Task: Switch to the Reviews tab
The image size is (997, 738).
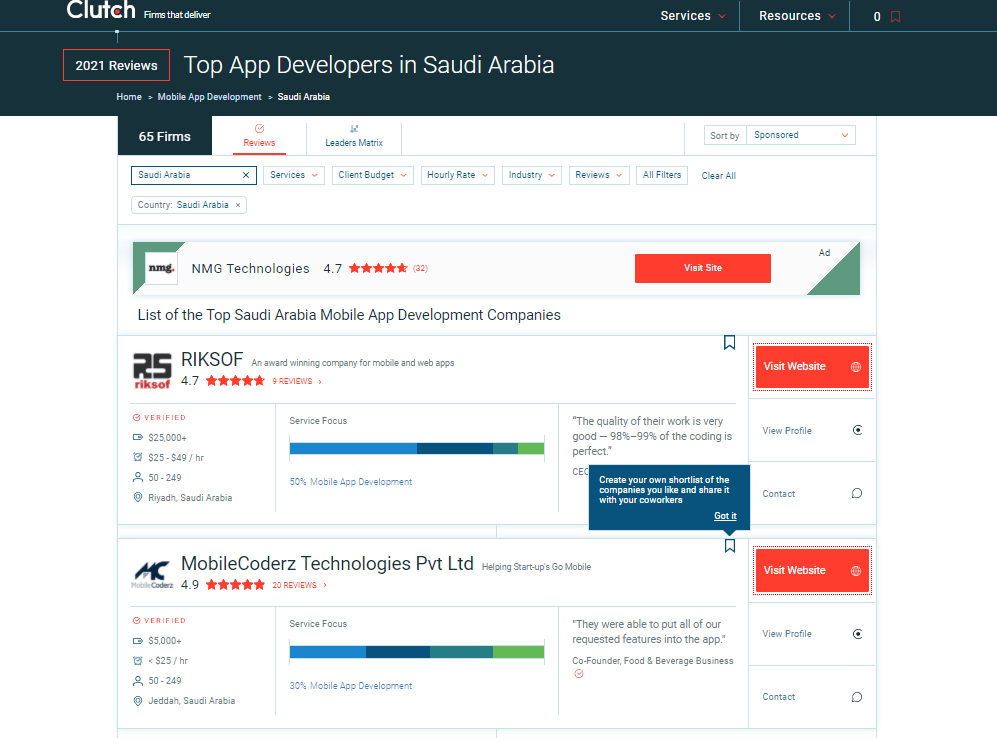Action: click(x=259, y=135)
